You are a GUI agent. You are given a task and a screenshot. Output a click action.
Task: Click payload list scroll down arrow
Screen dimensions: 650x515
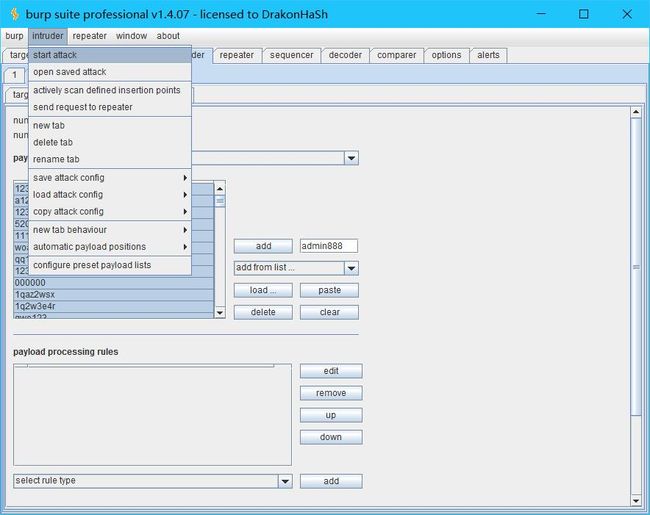(220, 312)
